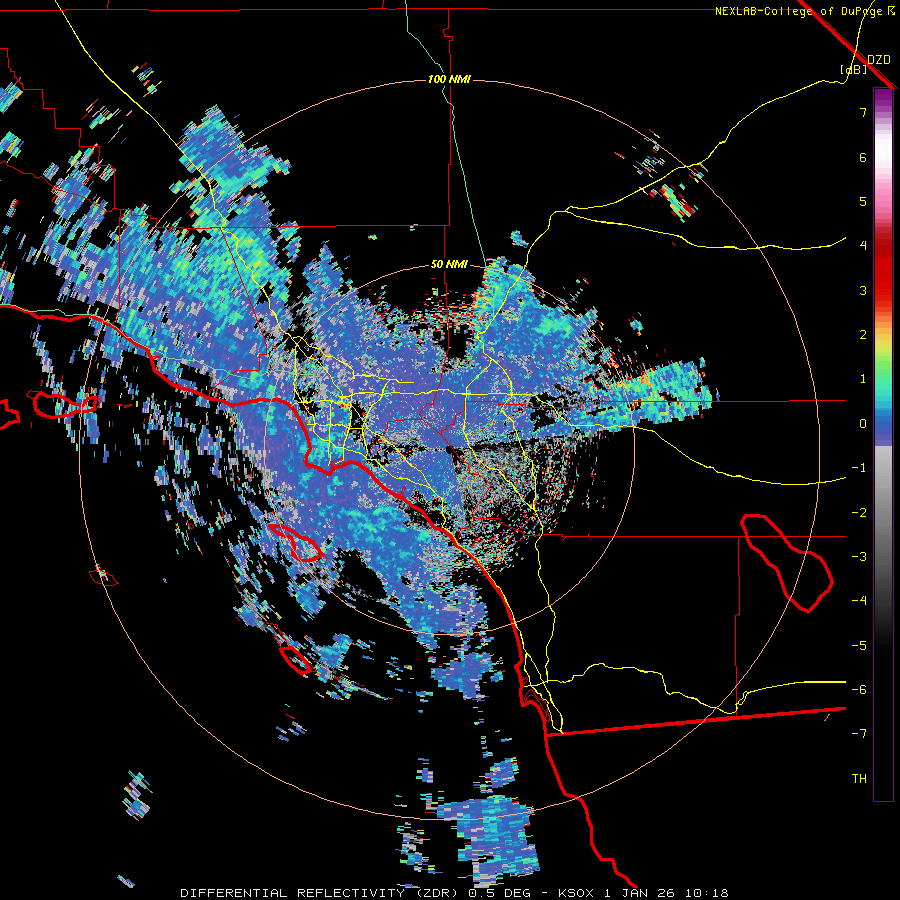Image resolution: width=900 pixels, height=900 pixels.
Task: Click the ZDR color scale bar
Action: click(x=883, y=444)
